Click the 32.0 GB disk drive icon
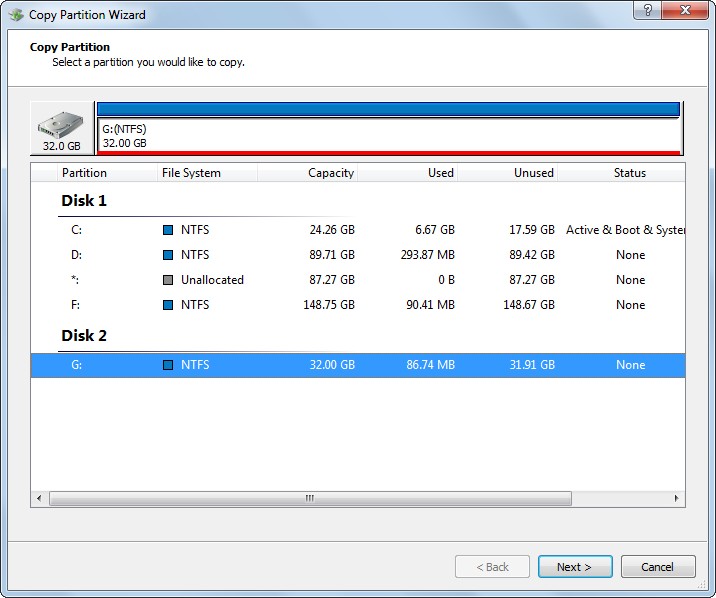The width and height of the screenshot is (716, 598). pyautogui.click(x=62, y=128)
